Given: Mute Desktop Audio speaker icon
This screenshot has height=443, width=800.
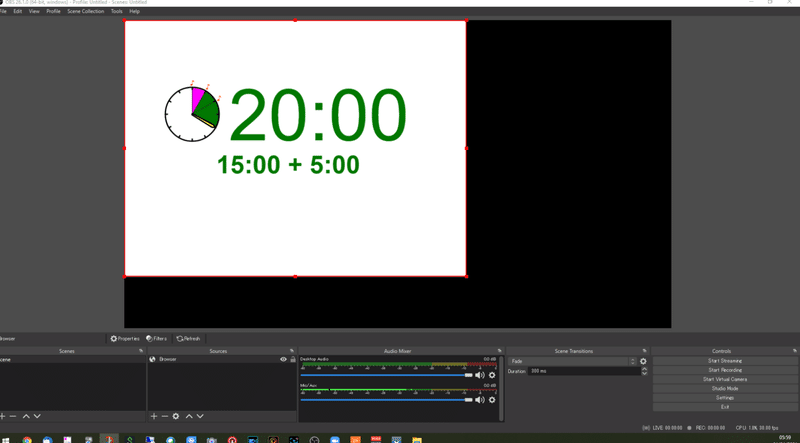Looking at the screenshot, I should (480, 375).
